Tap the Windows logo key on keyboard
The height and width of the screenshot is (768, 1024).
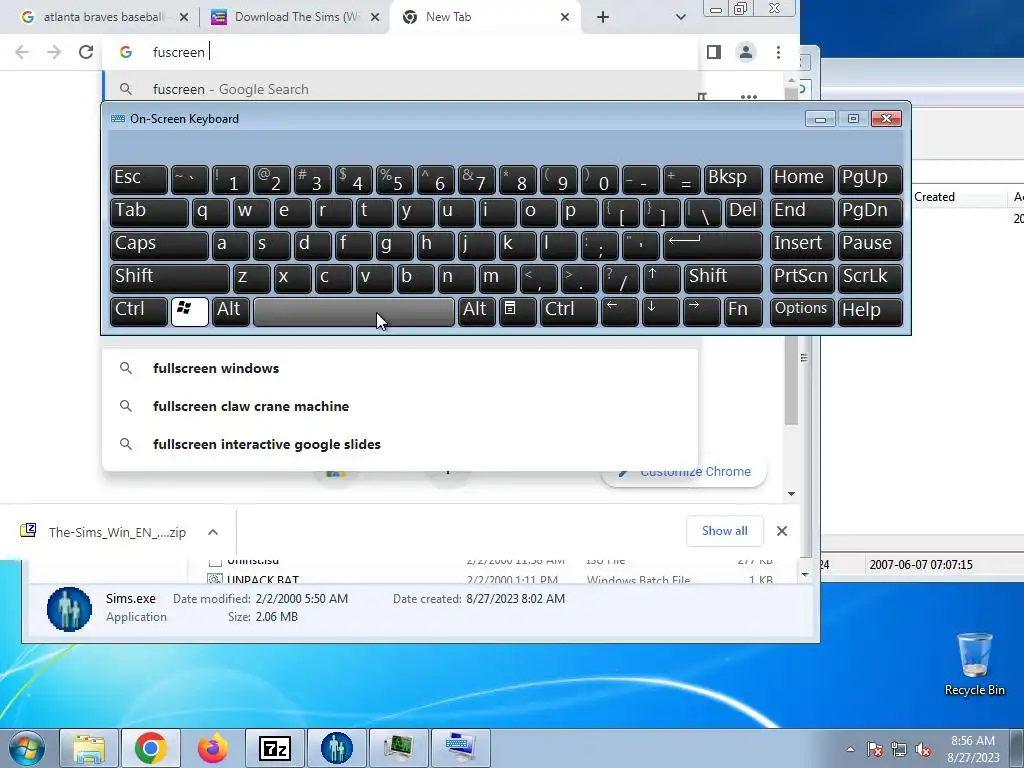pos(189,311)
